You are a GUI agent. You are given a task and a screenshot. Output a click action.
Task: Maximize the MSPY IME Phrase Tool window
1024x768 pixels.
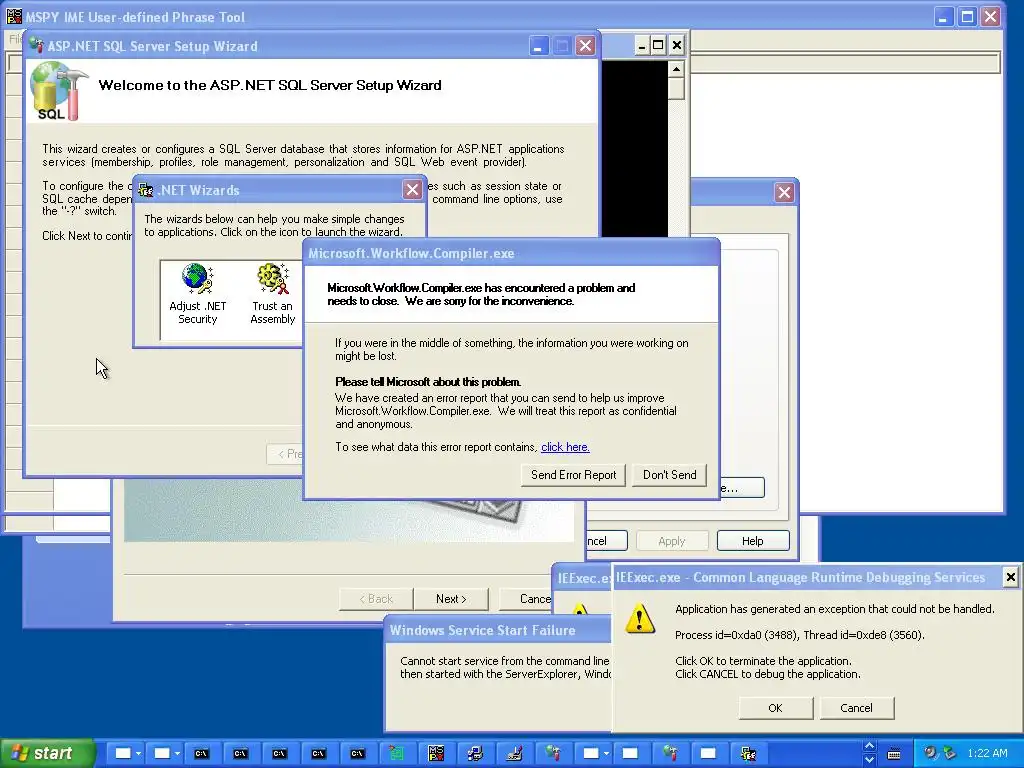[x=967, y=16]
